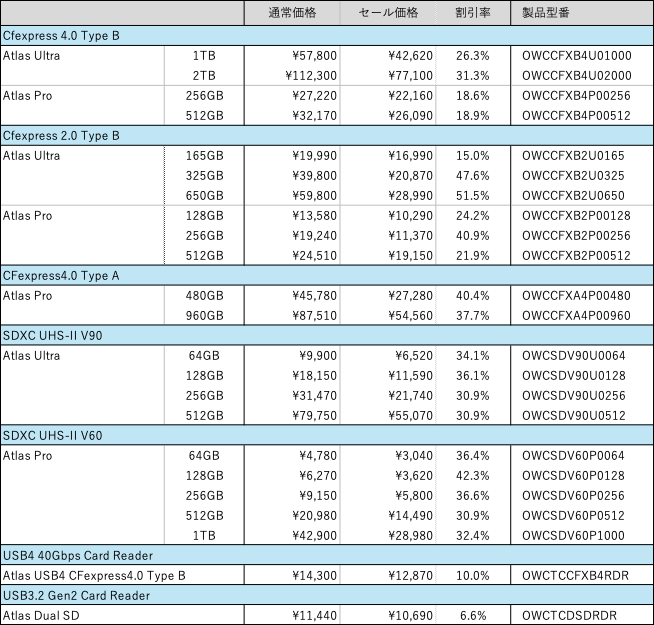This screenshot has height=625, width=654.
Task: Click model number OWCCFXA4P00960
Action: (x=576, y=316)
